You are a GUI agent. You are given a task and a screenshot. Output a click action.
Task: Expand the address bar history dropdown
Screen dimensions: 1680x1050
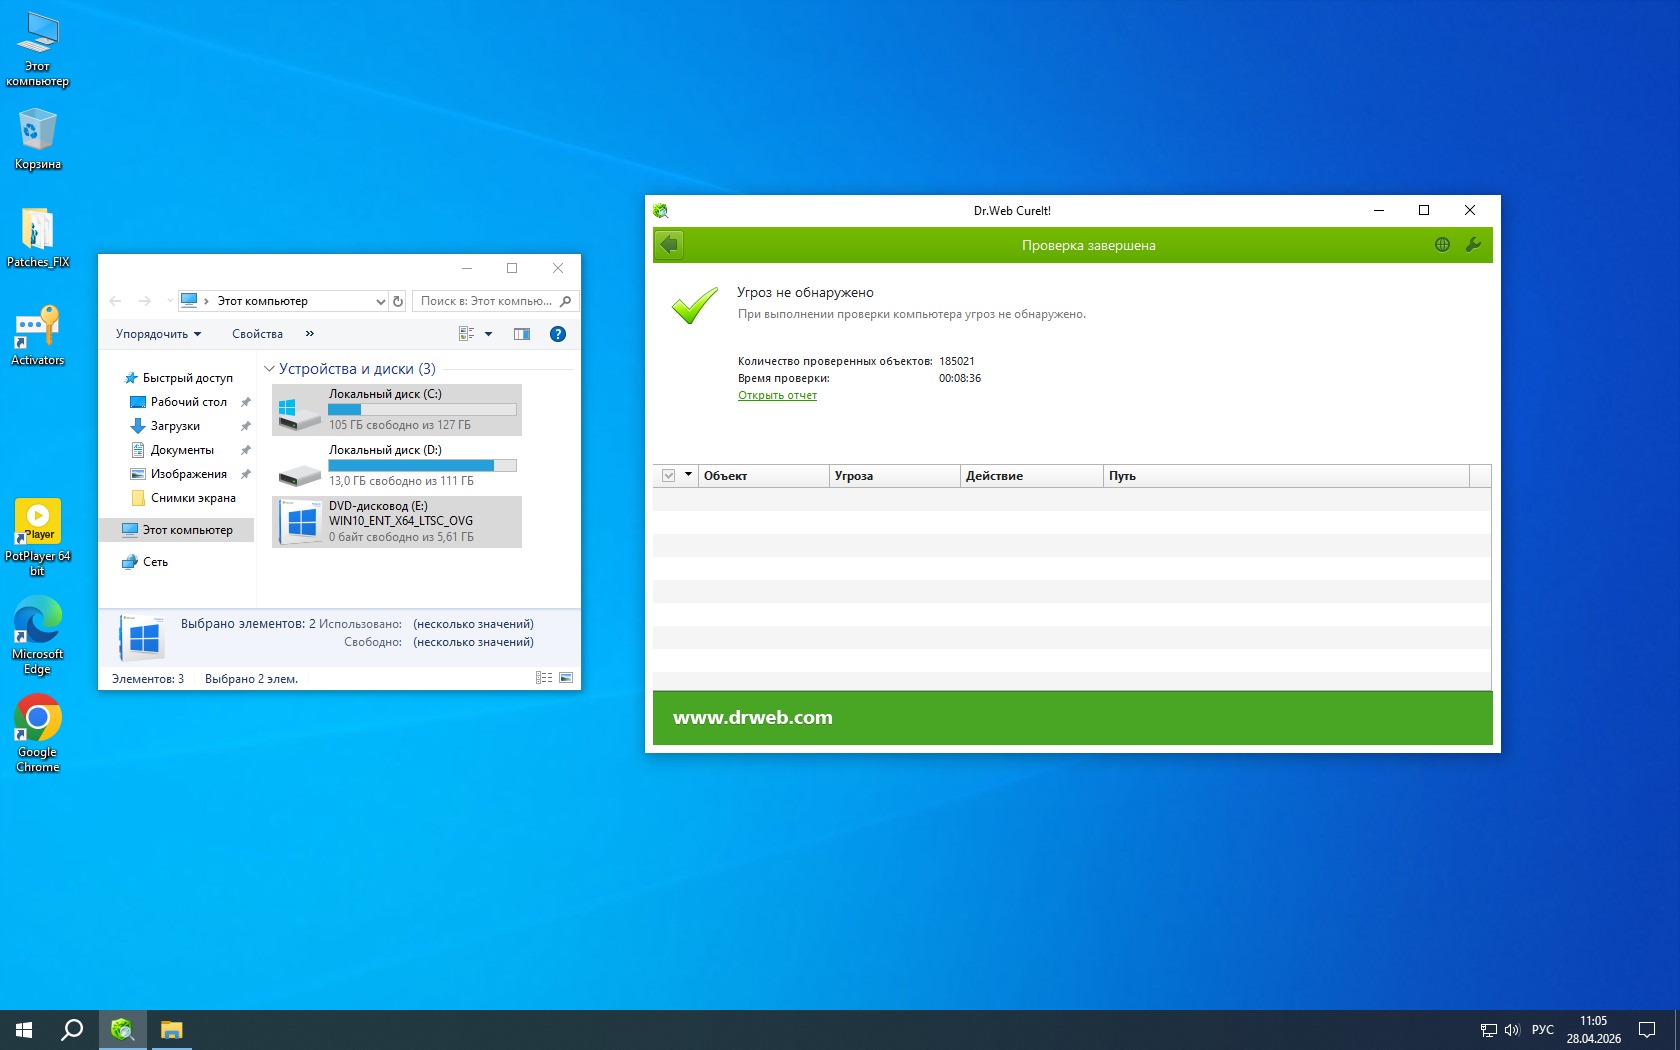380,301
